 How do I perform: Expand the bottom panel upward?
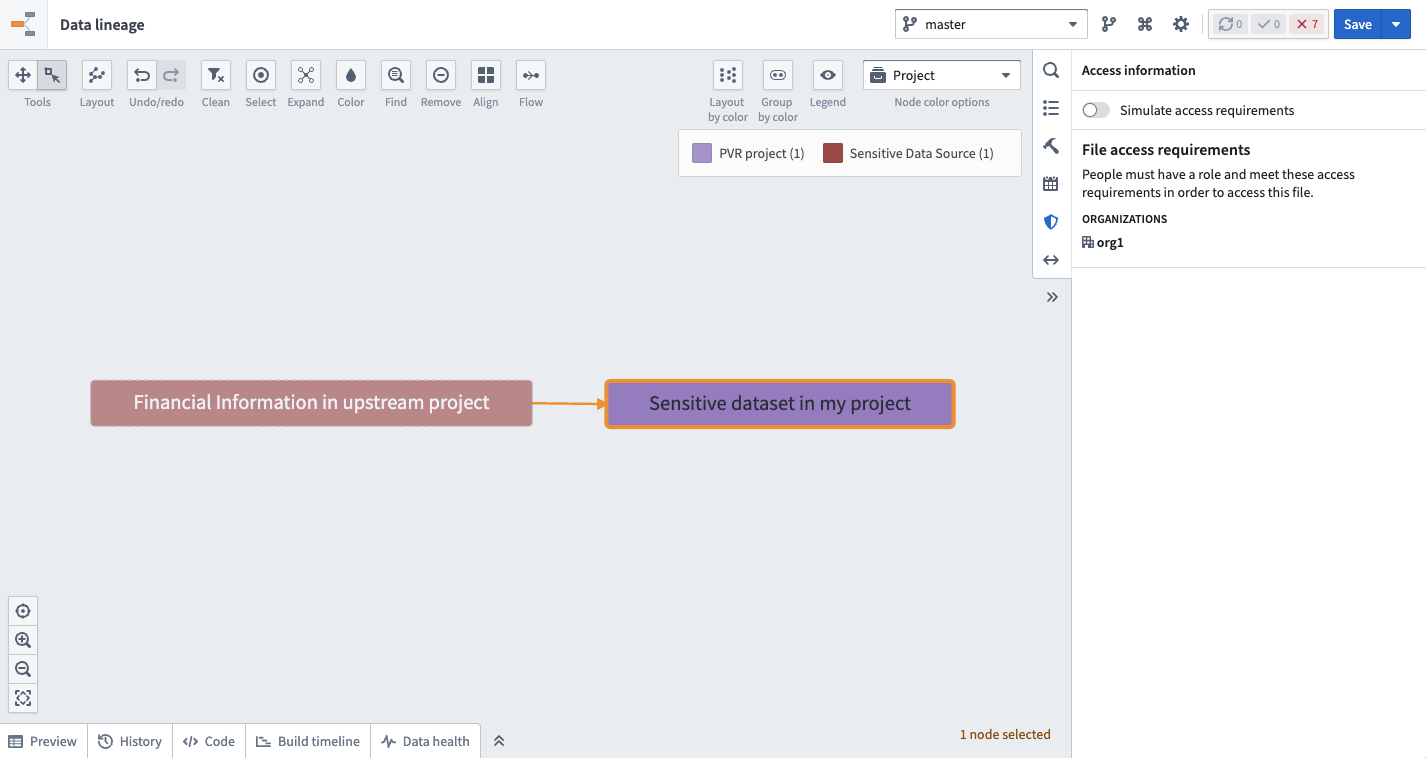click(499, 741)
